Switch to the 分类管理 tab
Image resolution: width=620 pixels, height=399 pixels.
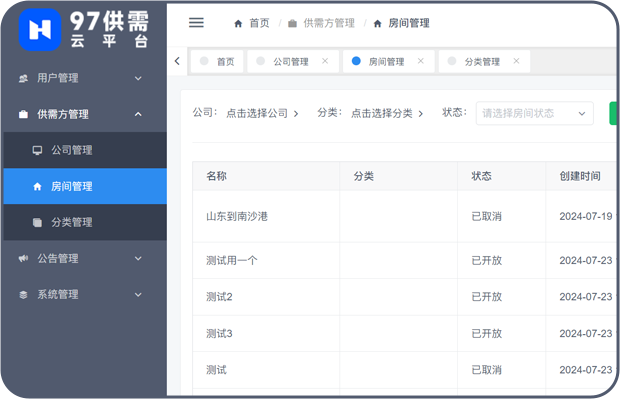484,61
